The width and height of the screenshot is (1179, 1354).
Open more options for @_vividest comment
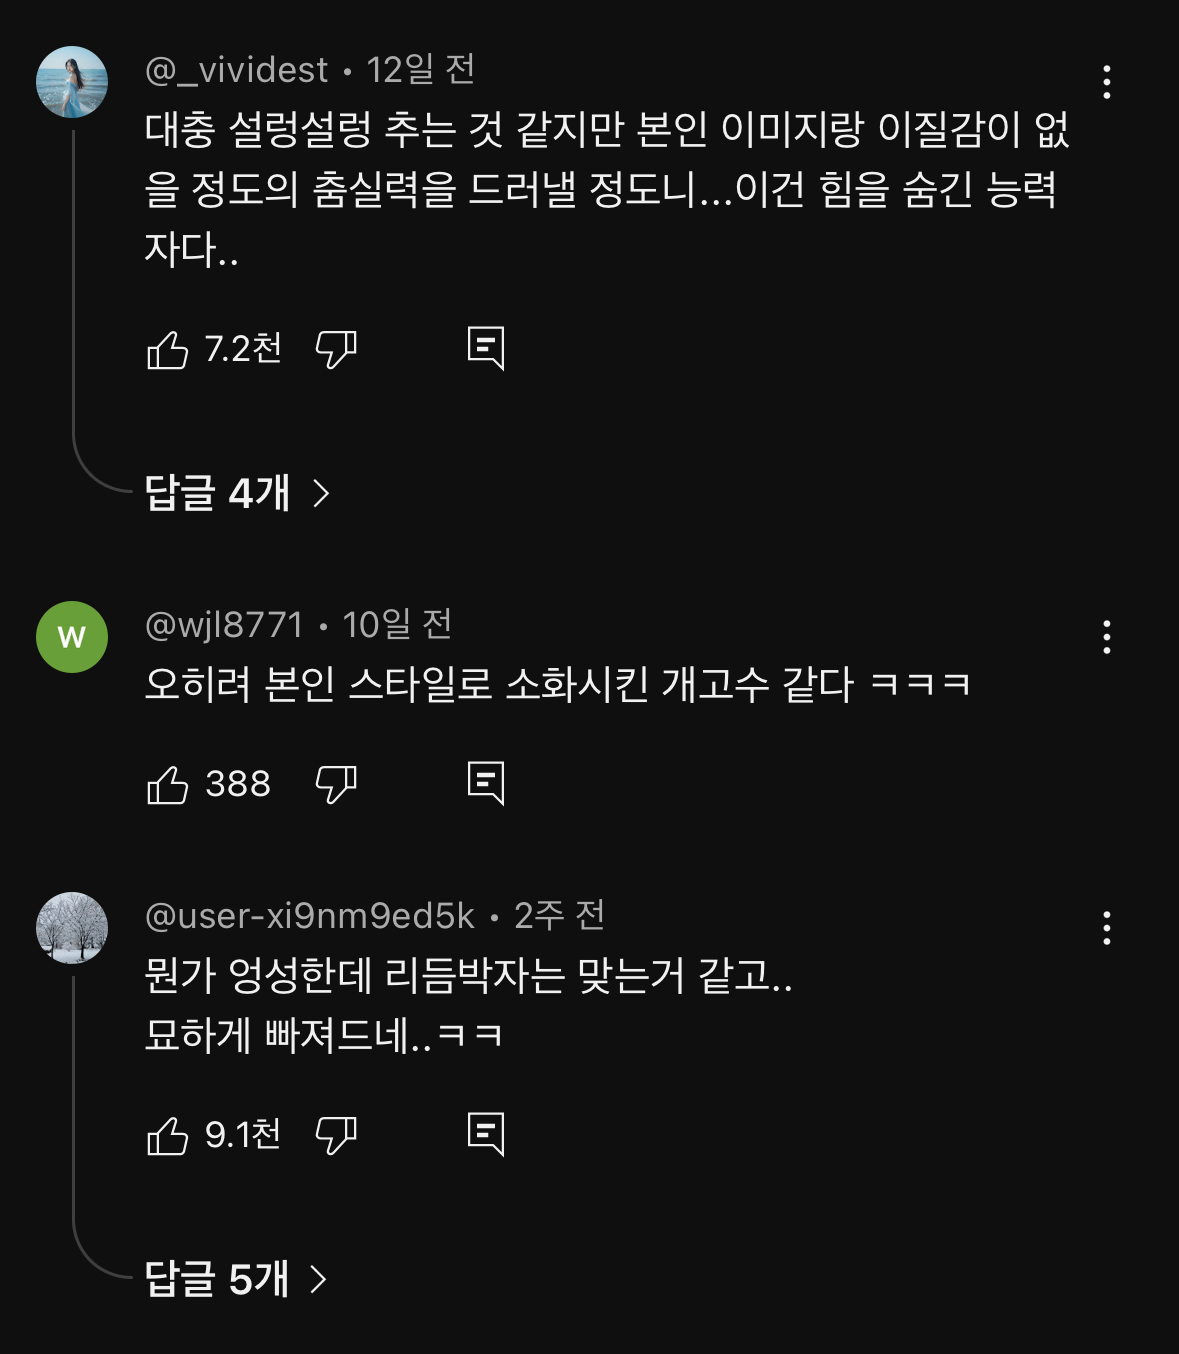coord(1106,82)
